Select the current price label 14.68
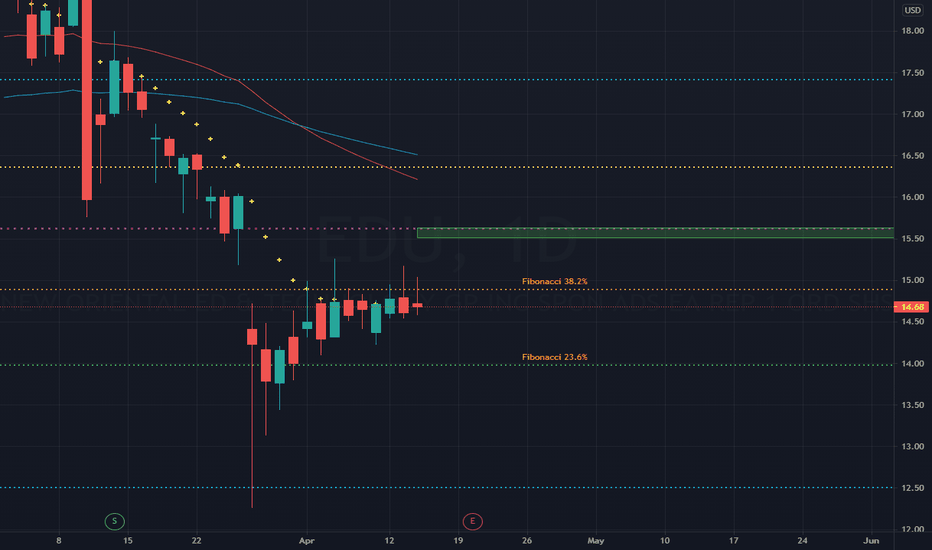Viewport: 932px width, 550px height. coord(912,307)
